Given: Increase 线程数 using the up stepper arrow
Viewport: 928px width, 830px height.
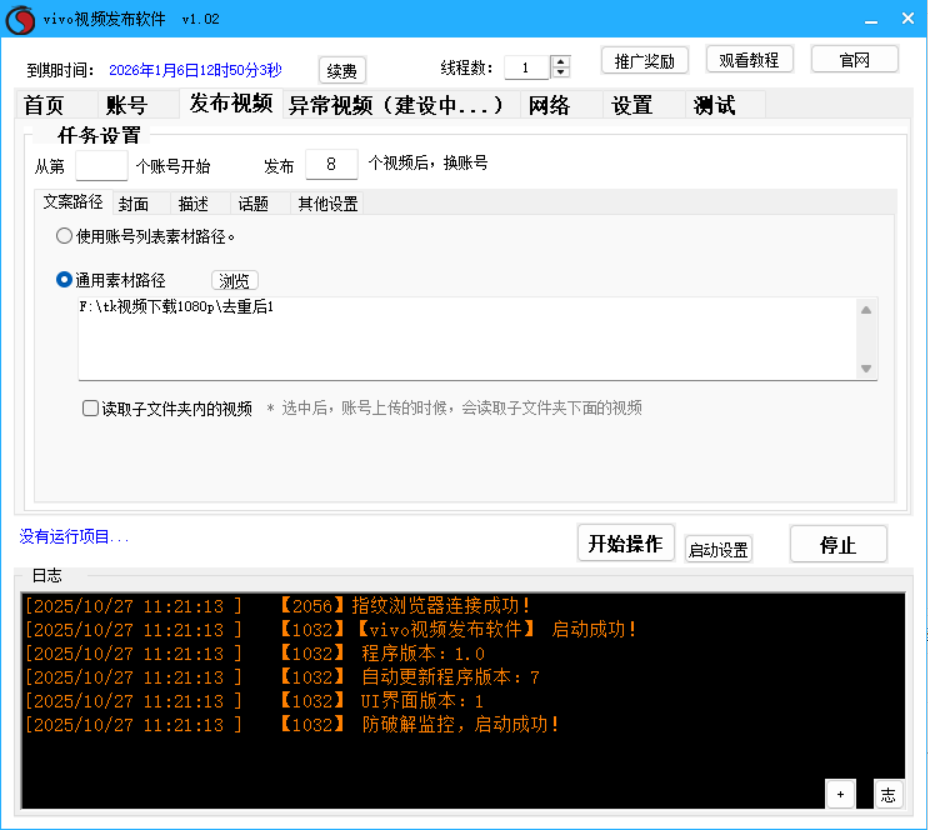Looking at the screenshot, I should (x=560, y=60).
